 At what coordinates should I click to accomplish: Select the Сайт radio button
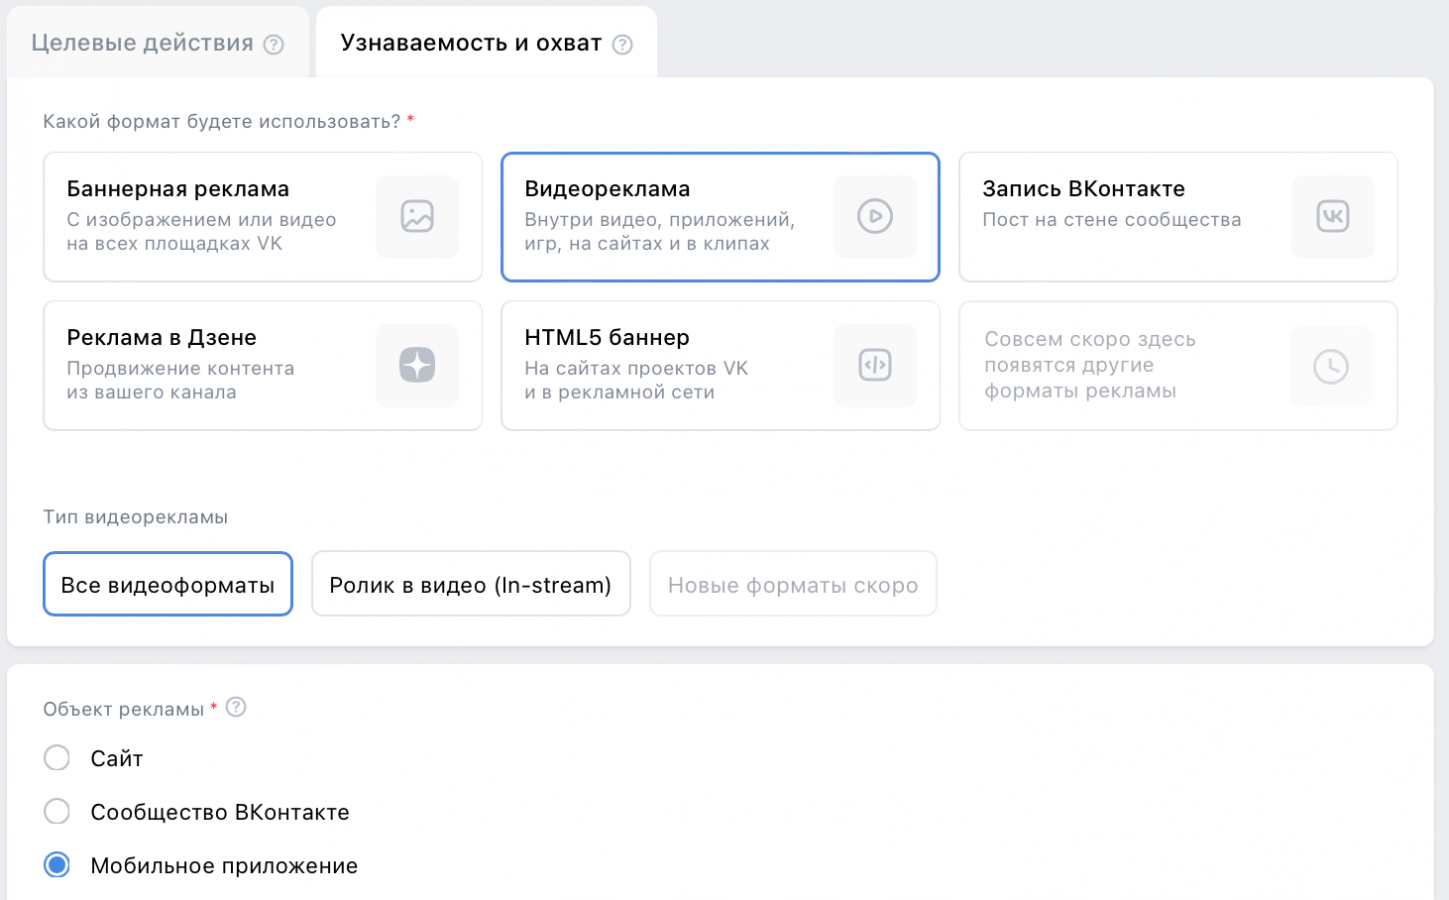[x=57, y=758]
